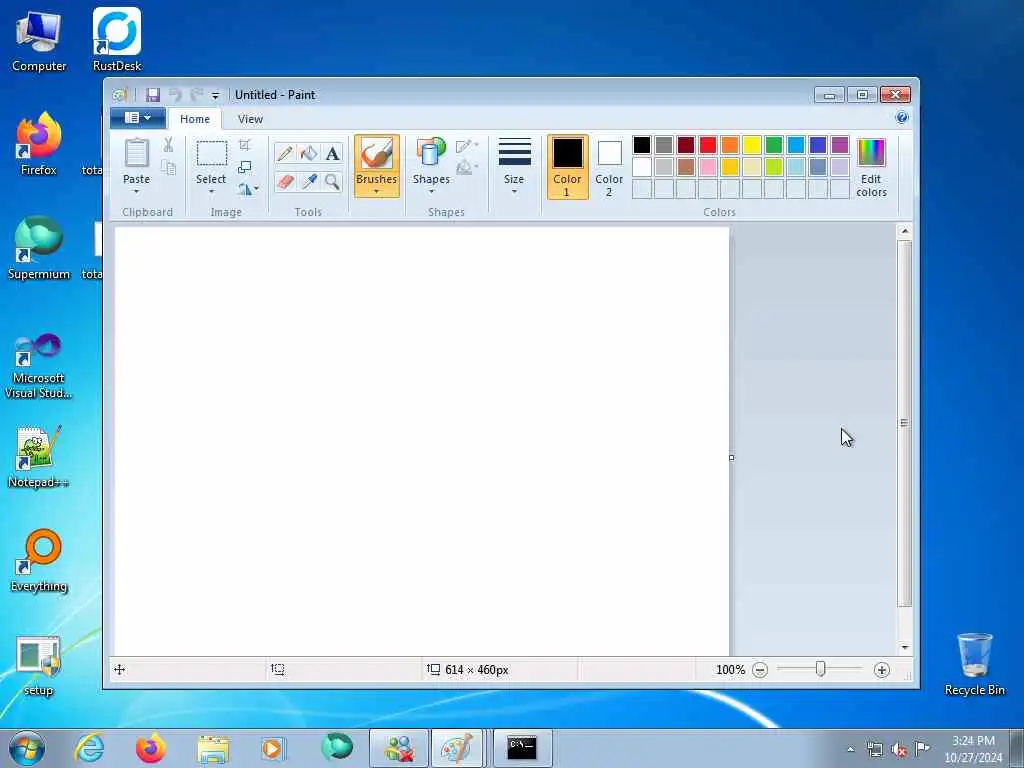Click the canvas right-edge resize handle

click(x=731, y=458)
